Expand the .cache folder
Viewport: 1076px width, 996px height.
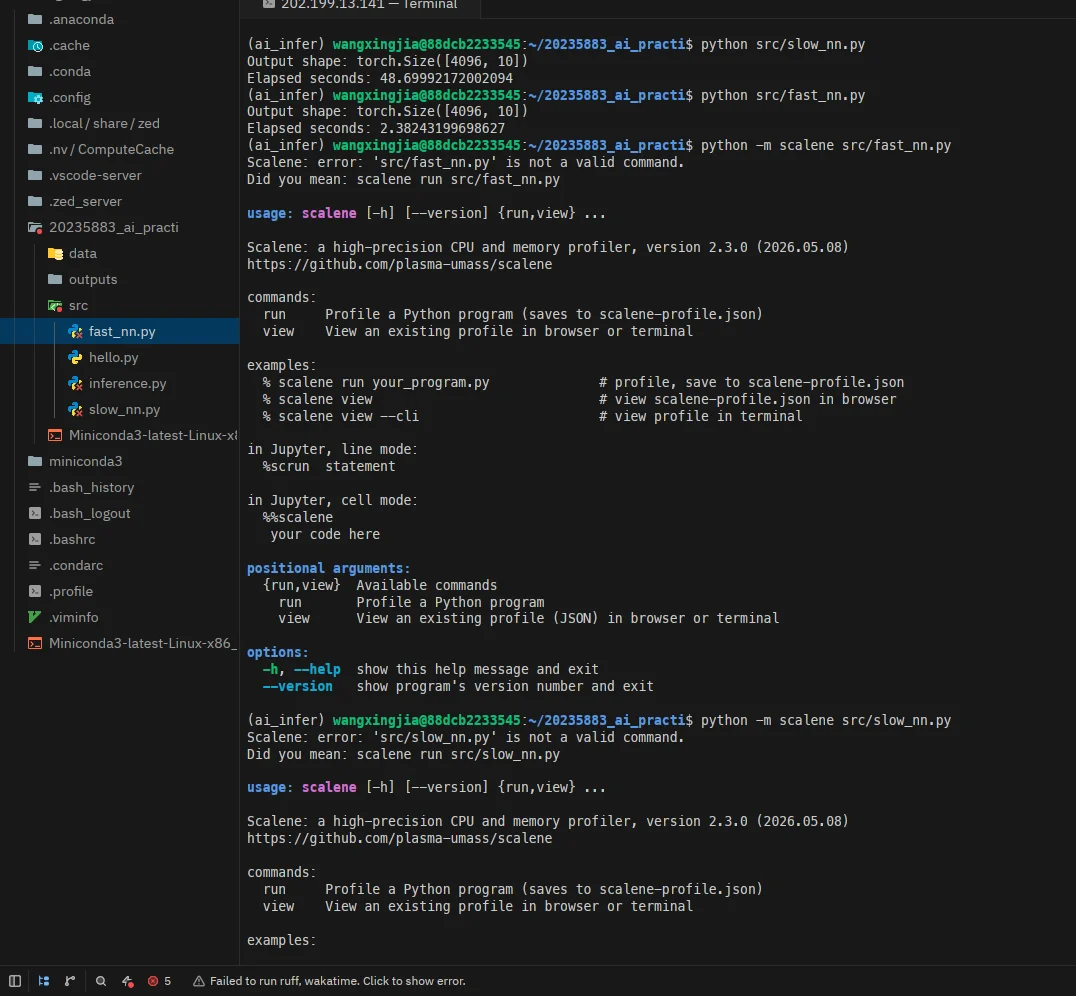pyautogui.click(x=119, y=45)
